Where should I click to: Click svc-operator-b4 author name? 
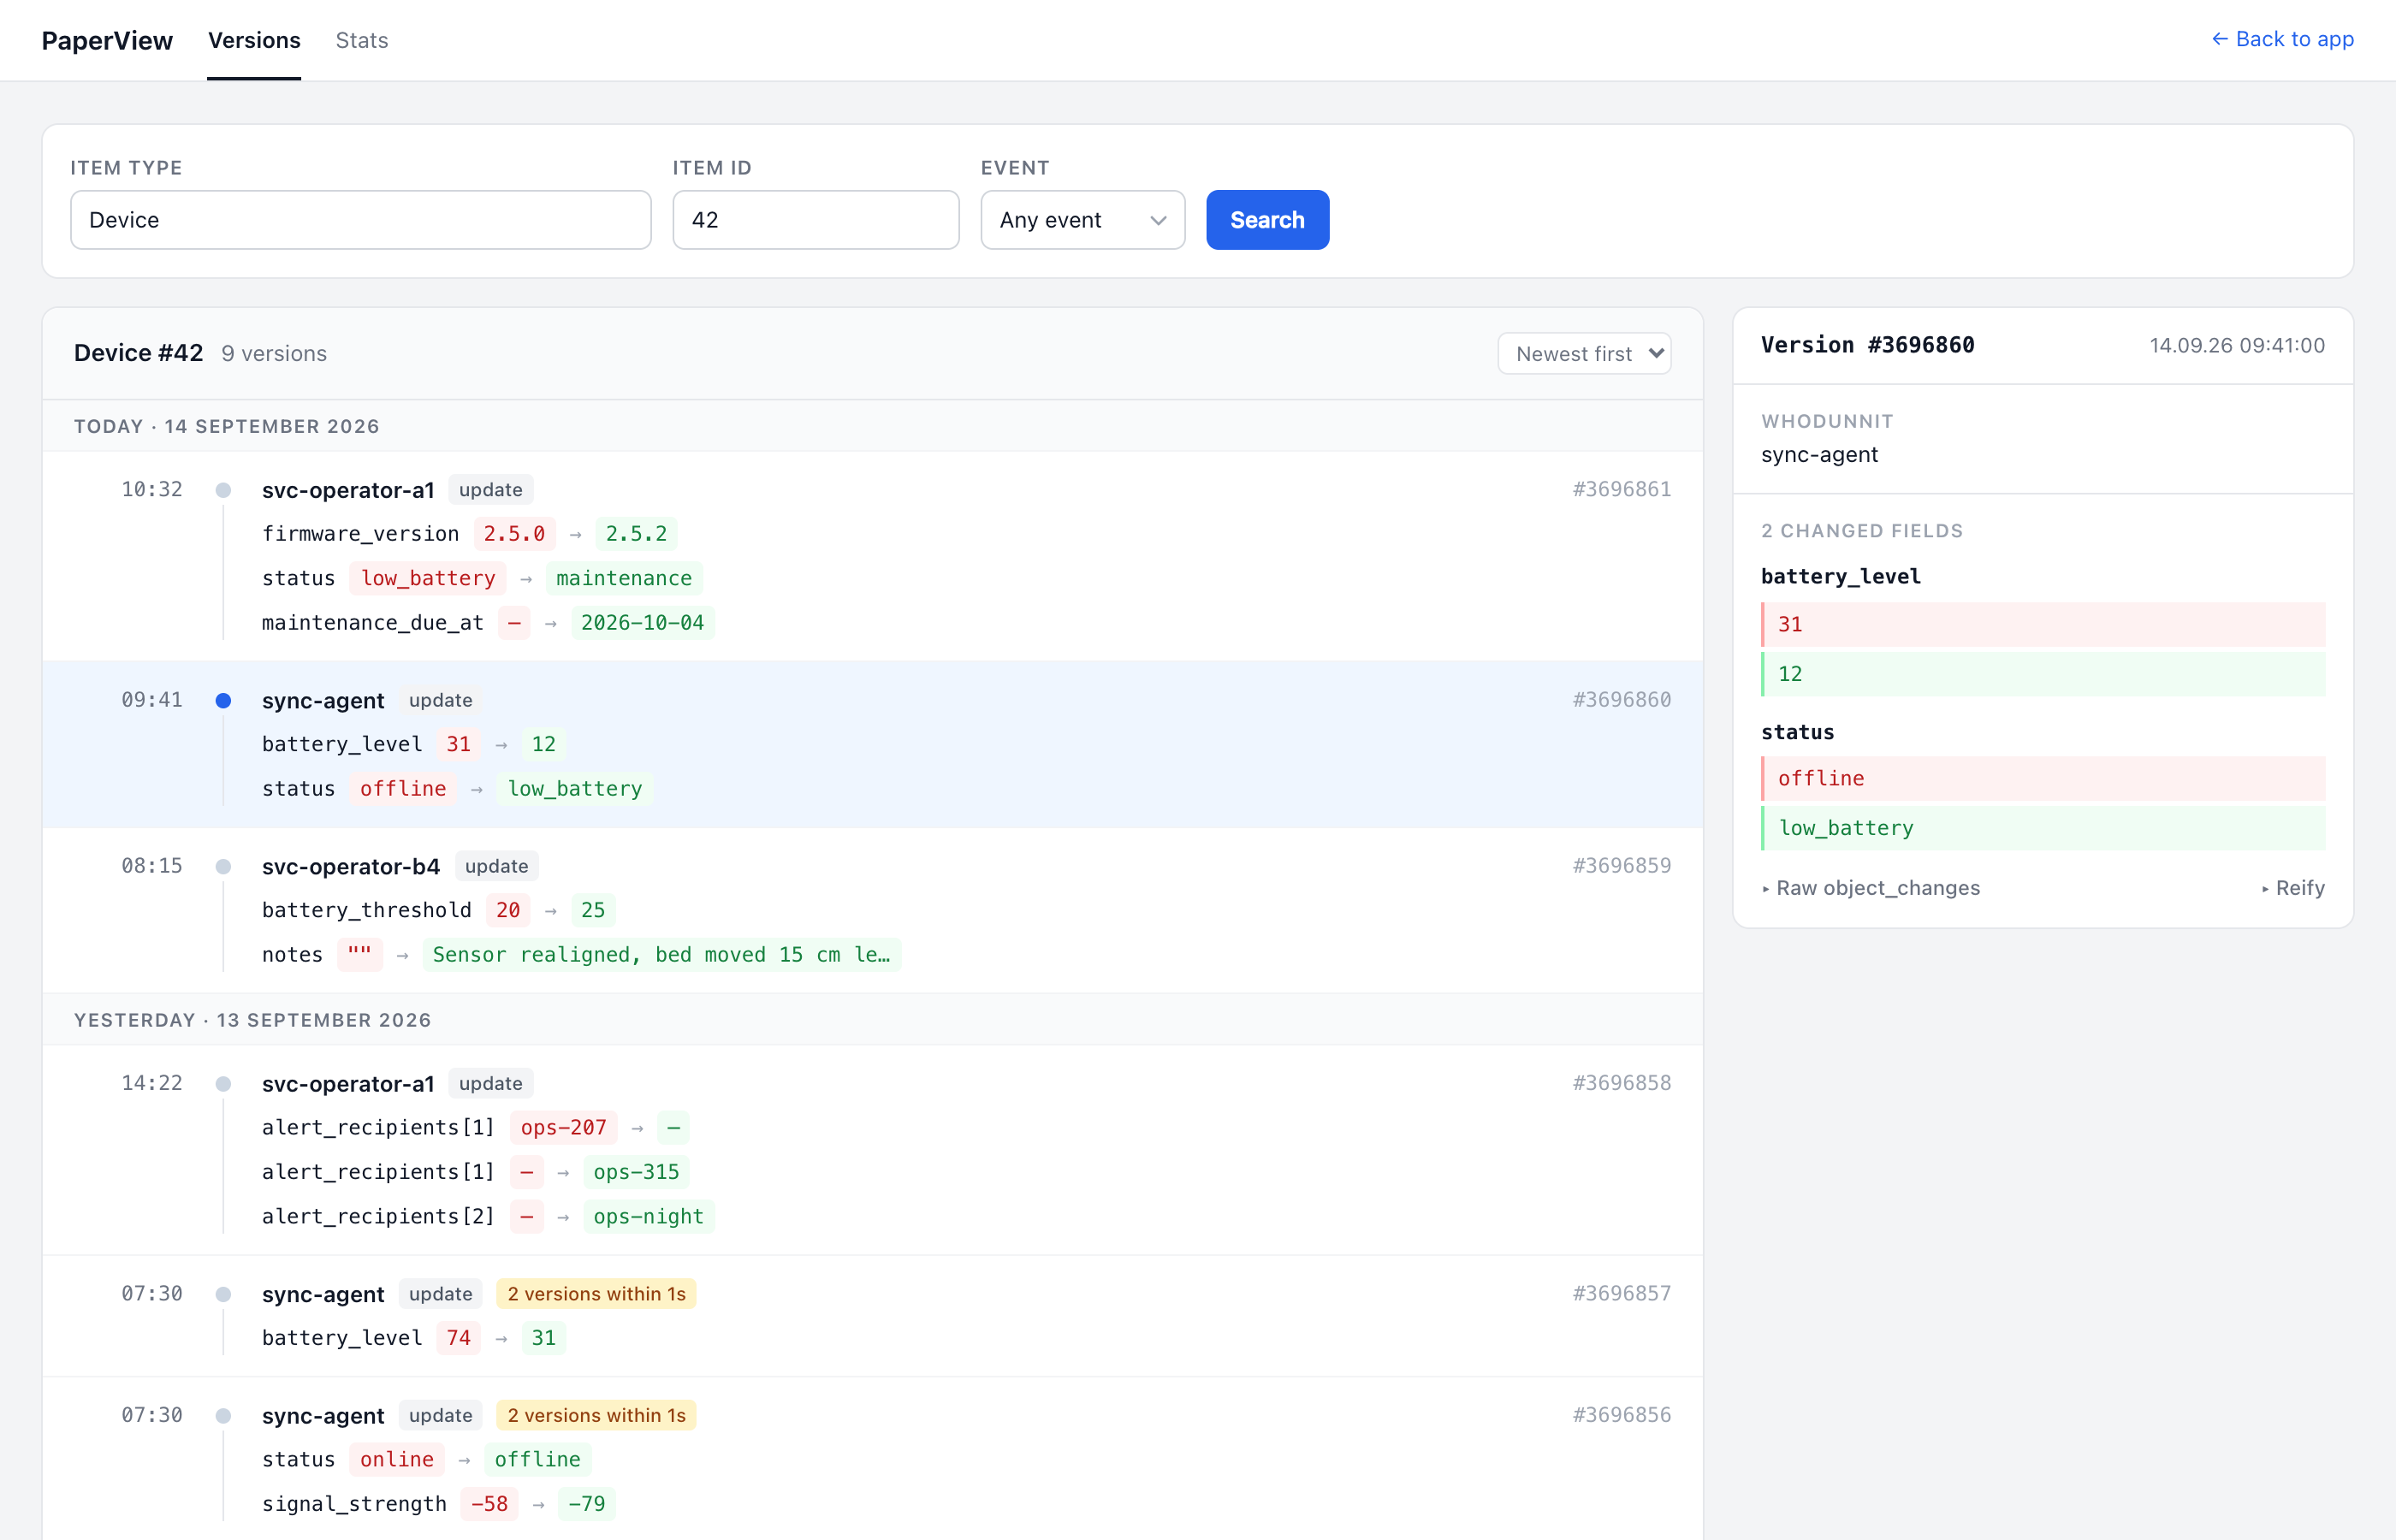pos(351,867)
